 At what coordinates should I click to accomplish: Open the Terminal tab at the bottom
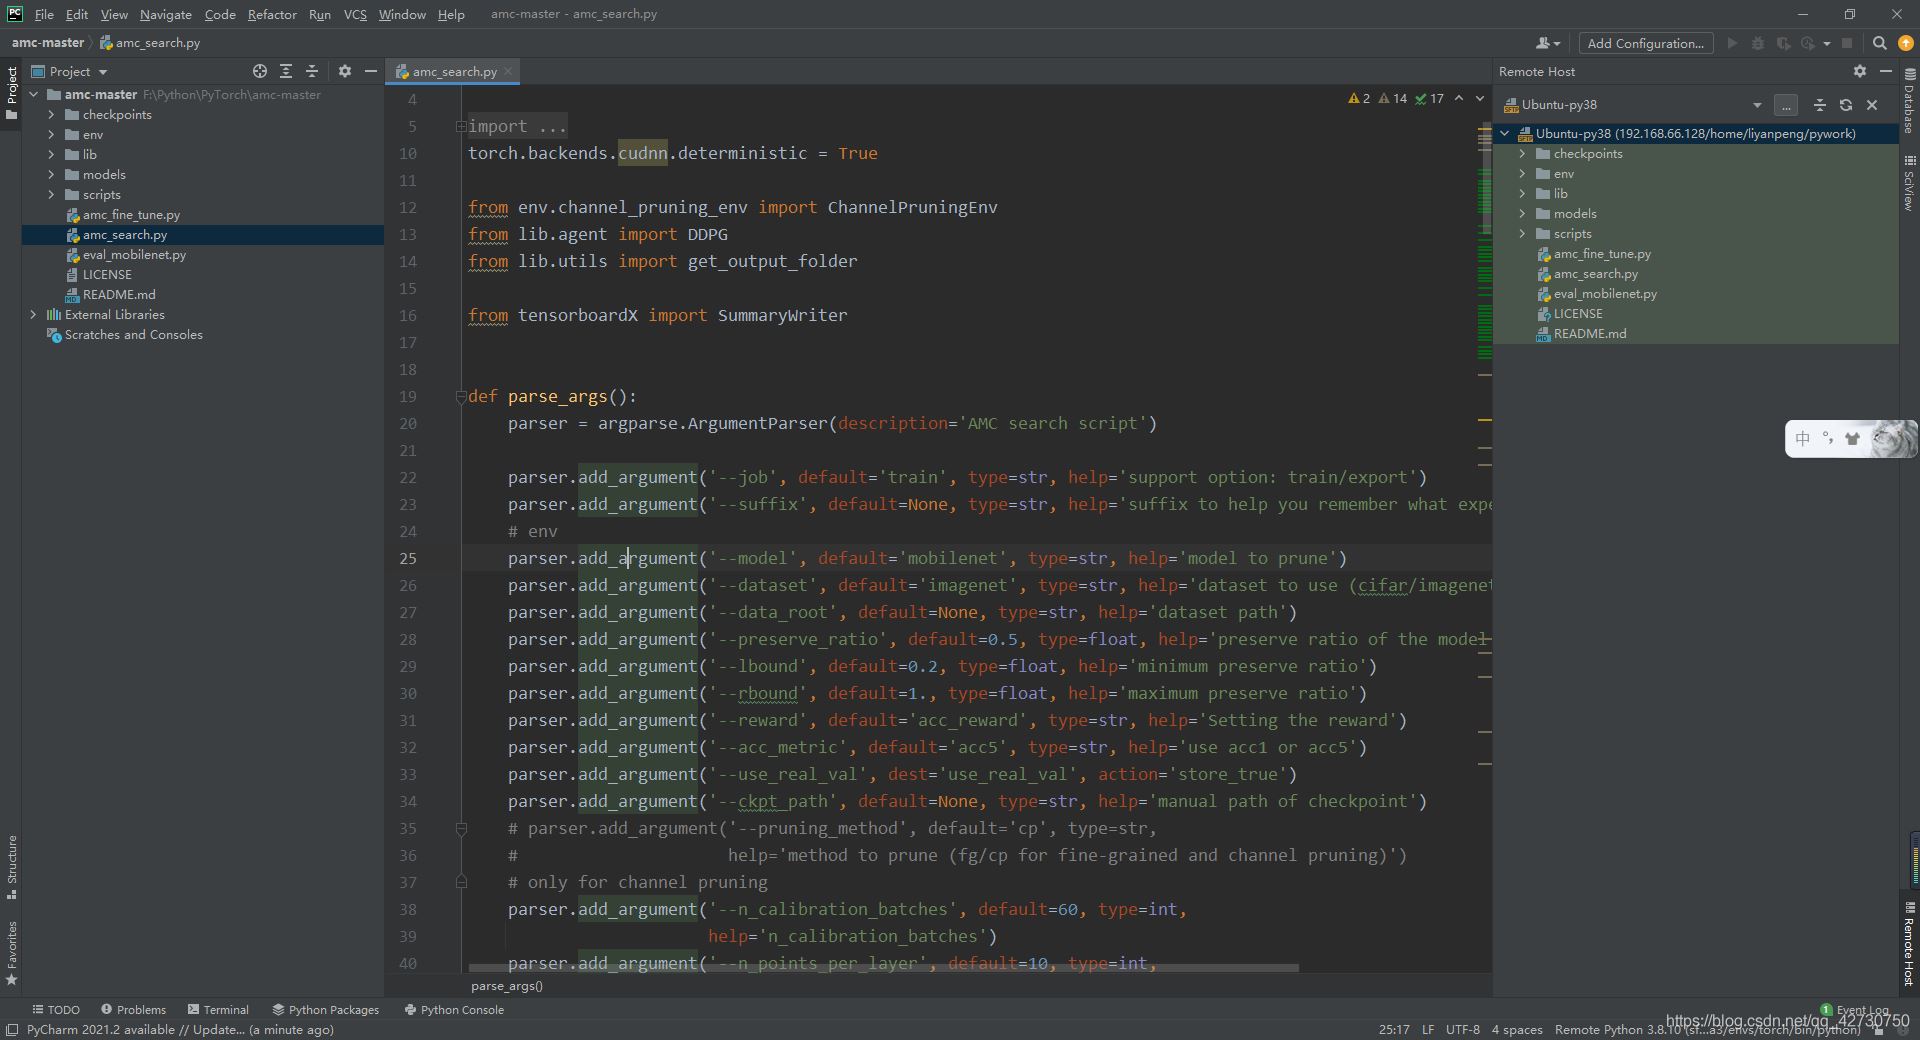217,1010
